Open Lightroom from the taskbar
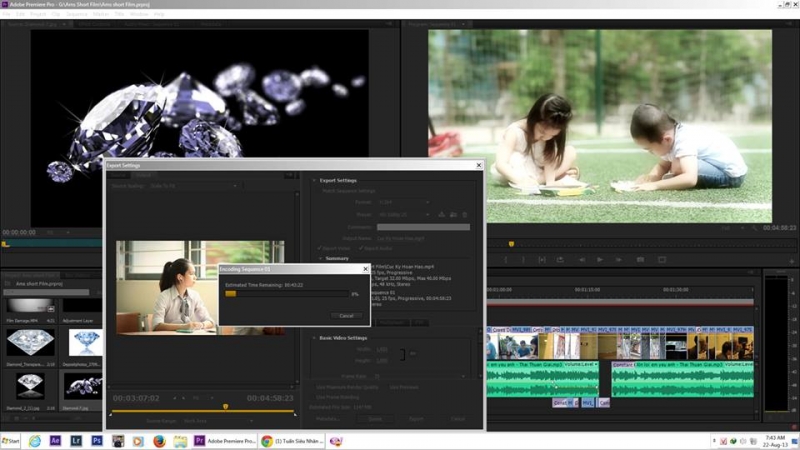Image resolution: width=800 pixels, height=450 pixels. (76, 441)
